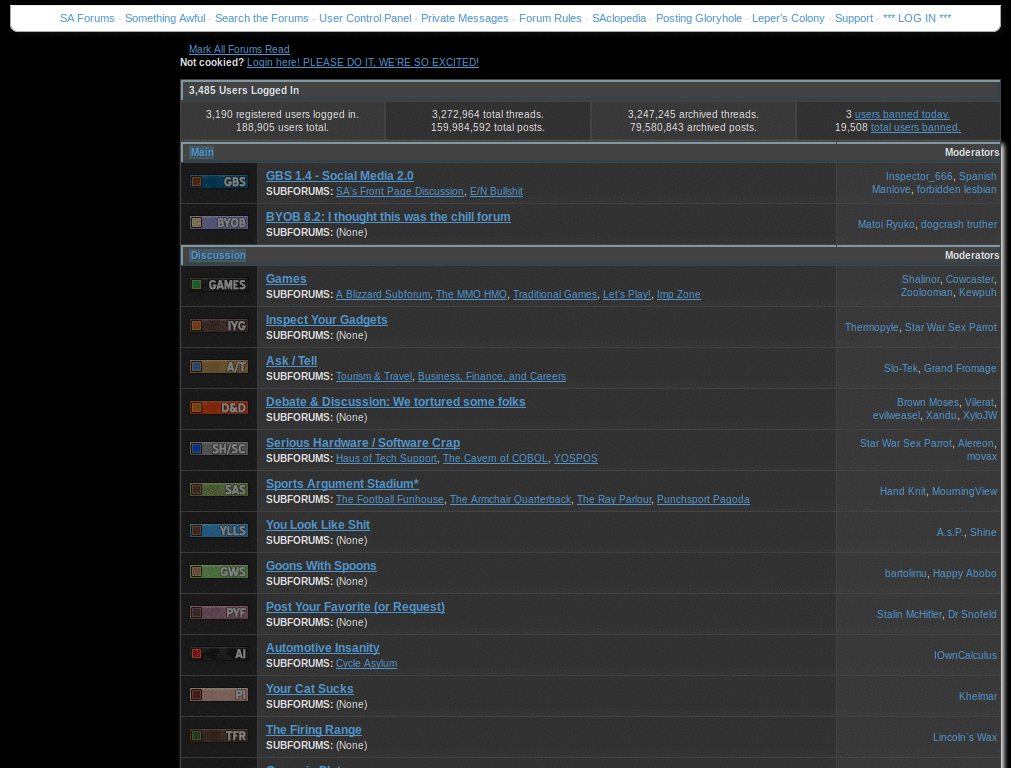Open User Control Panel
1024x768 pixels.
click(365, 18)
